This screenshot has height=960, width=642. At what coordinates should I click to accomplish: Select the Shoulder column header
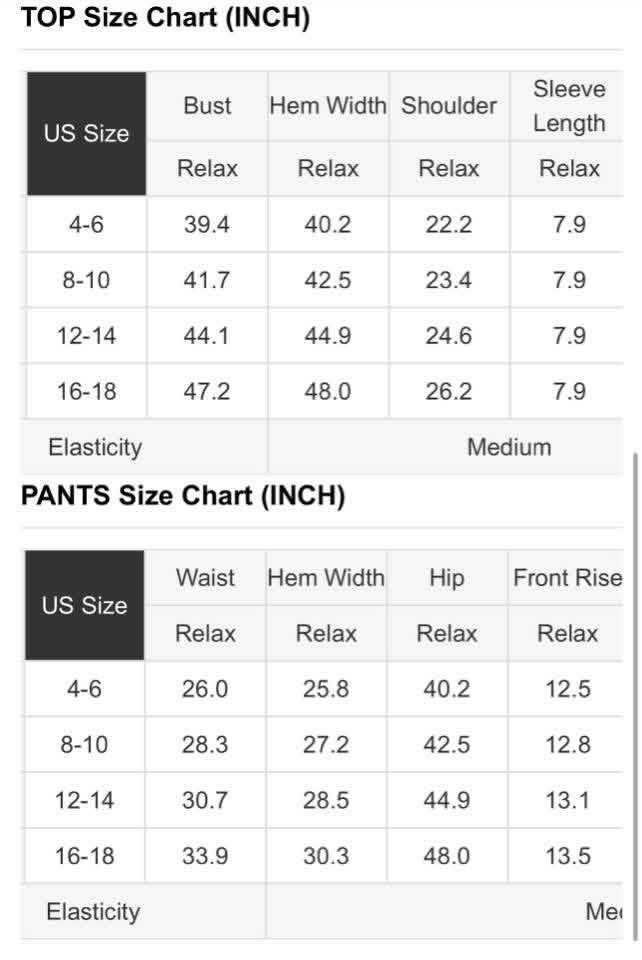[449, 106]
